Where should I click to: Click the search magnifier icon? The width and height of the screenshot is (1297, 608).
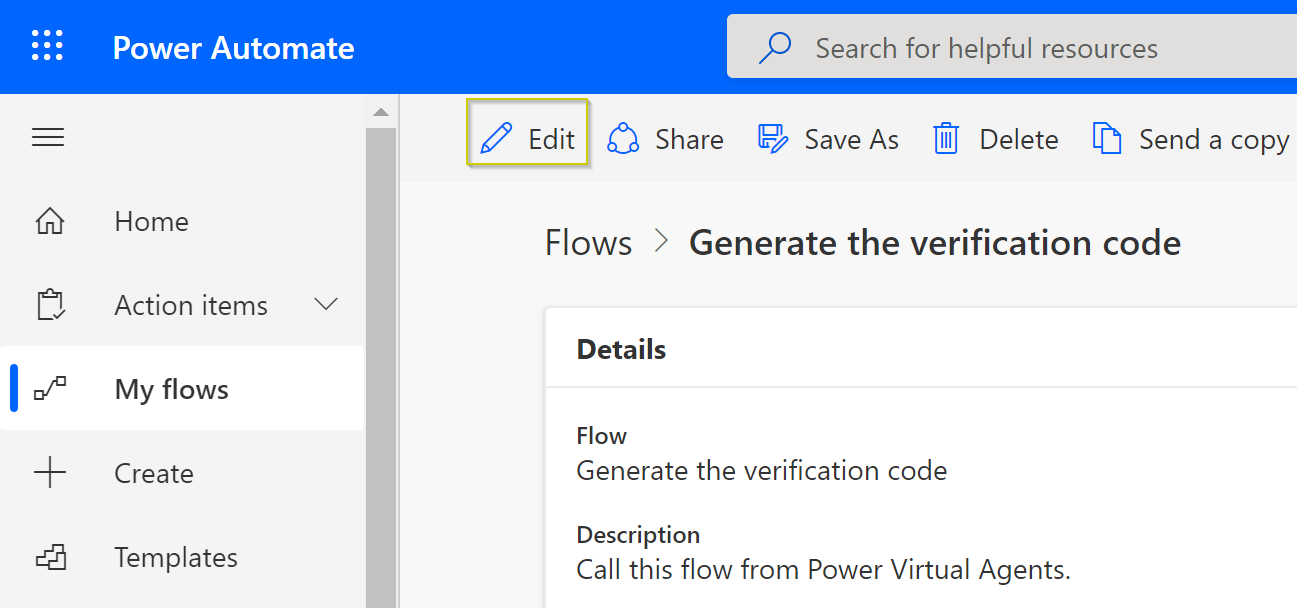(775, 47)
